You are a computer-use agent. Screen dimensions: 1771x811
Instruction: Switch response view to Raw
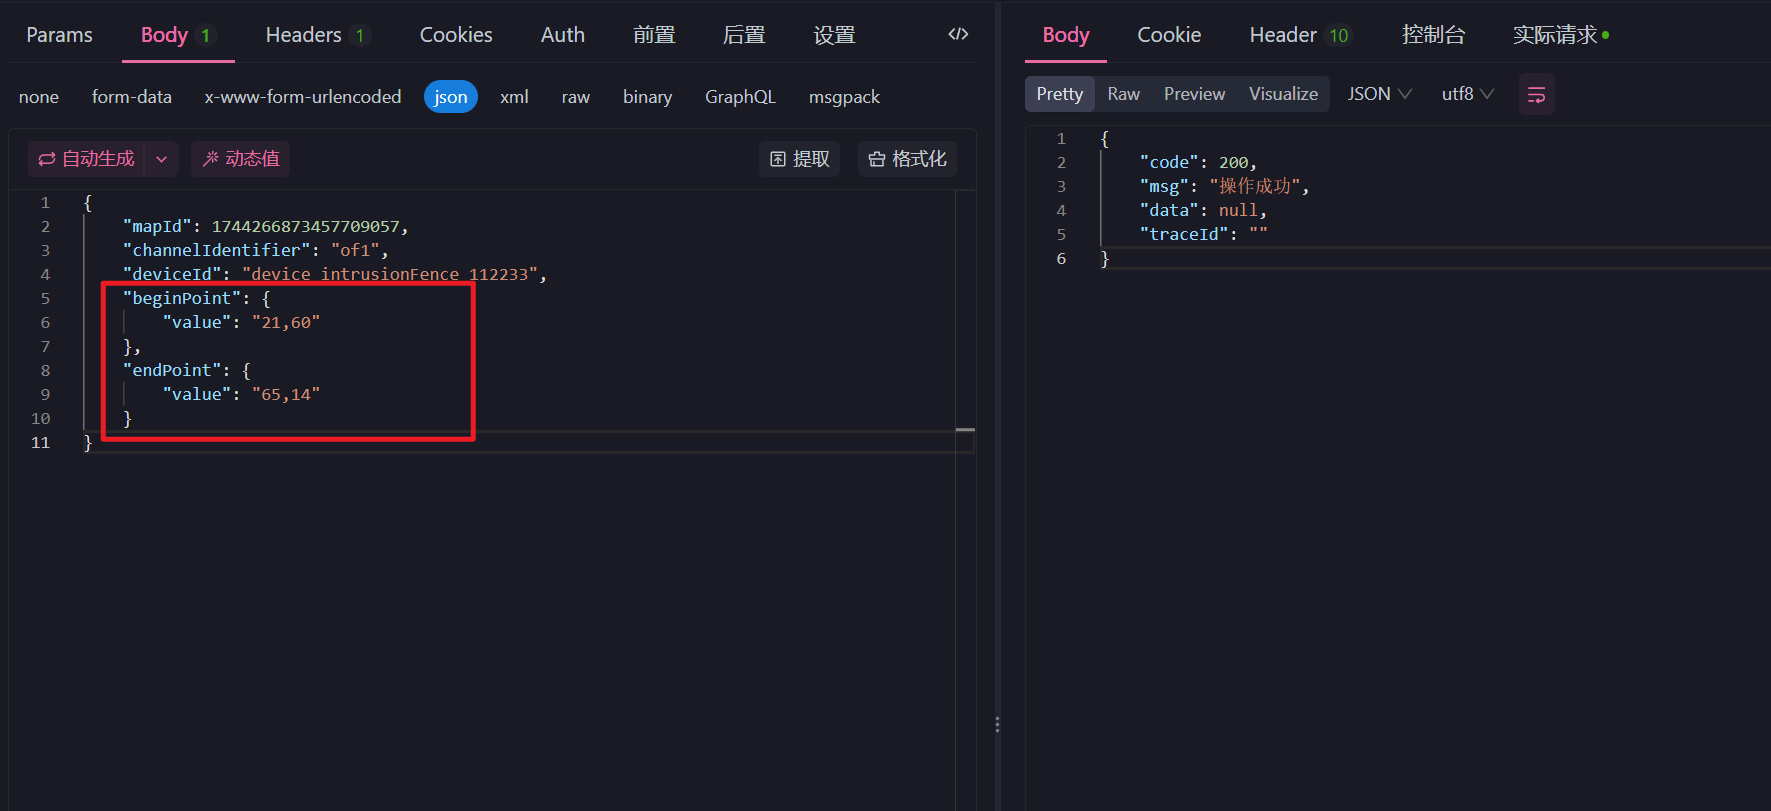tap(1123, 94)
